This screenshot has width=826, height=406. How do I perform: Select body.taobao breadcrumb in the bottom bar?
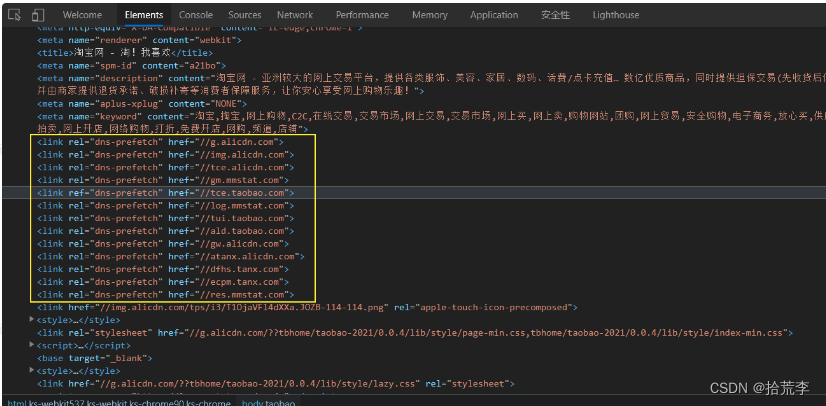(268, 403)
